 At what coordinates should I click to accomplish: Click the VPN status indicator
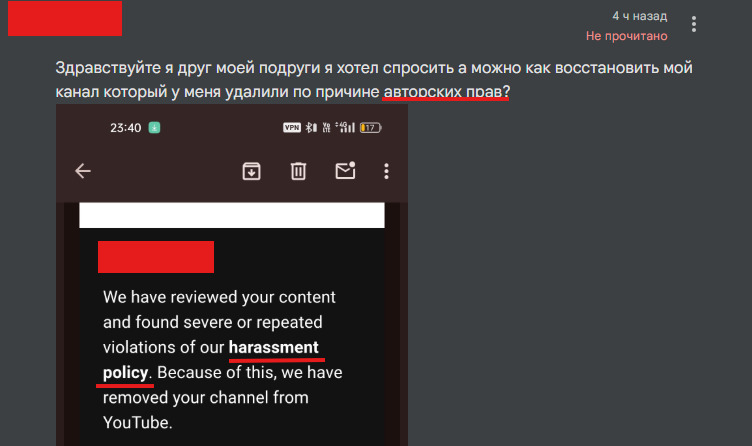[x=292, y=128]
